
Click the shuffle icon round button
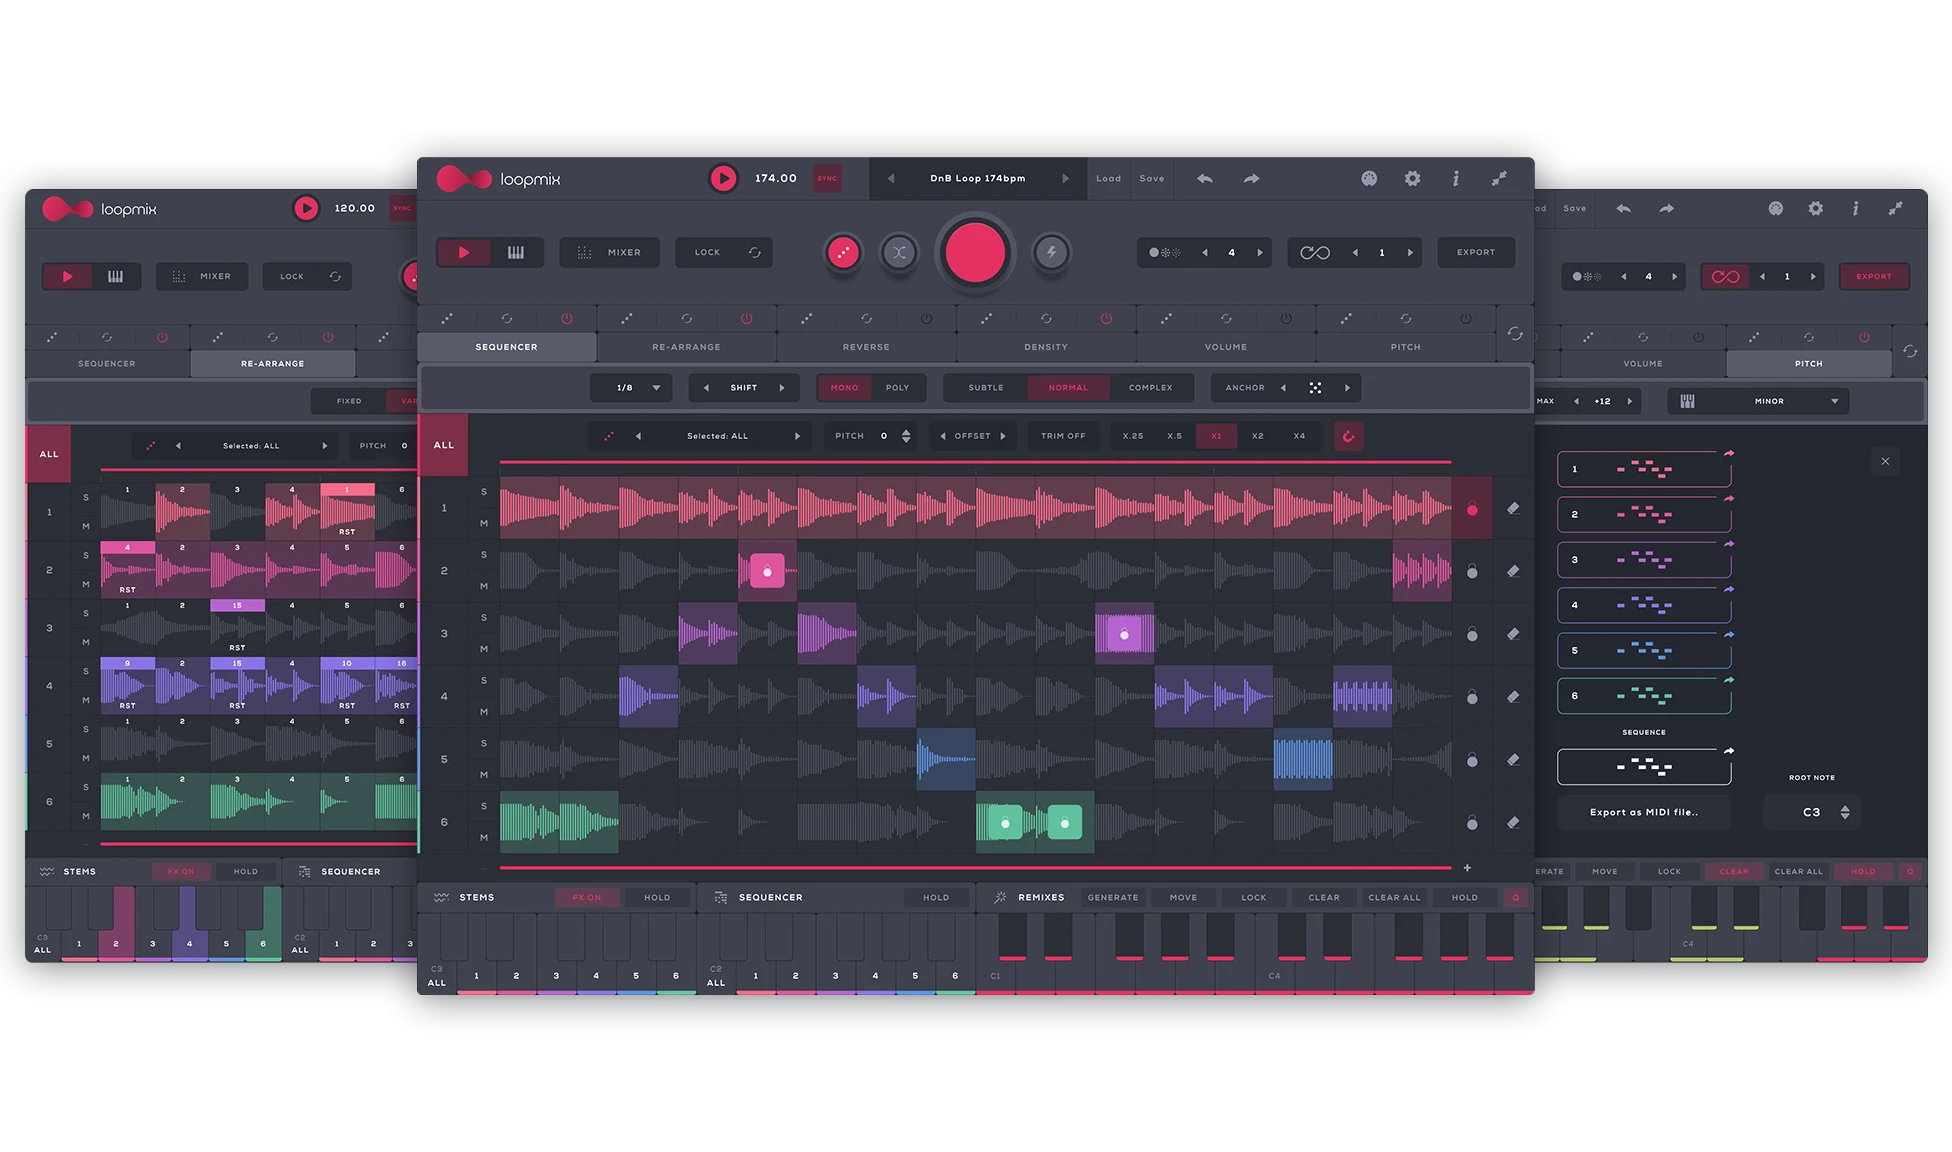(x=898, y=253)
